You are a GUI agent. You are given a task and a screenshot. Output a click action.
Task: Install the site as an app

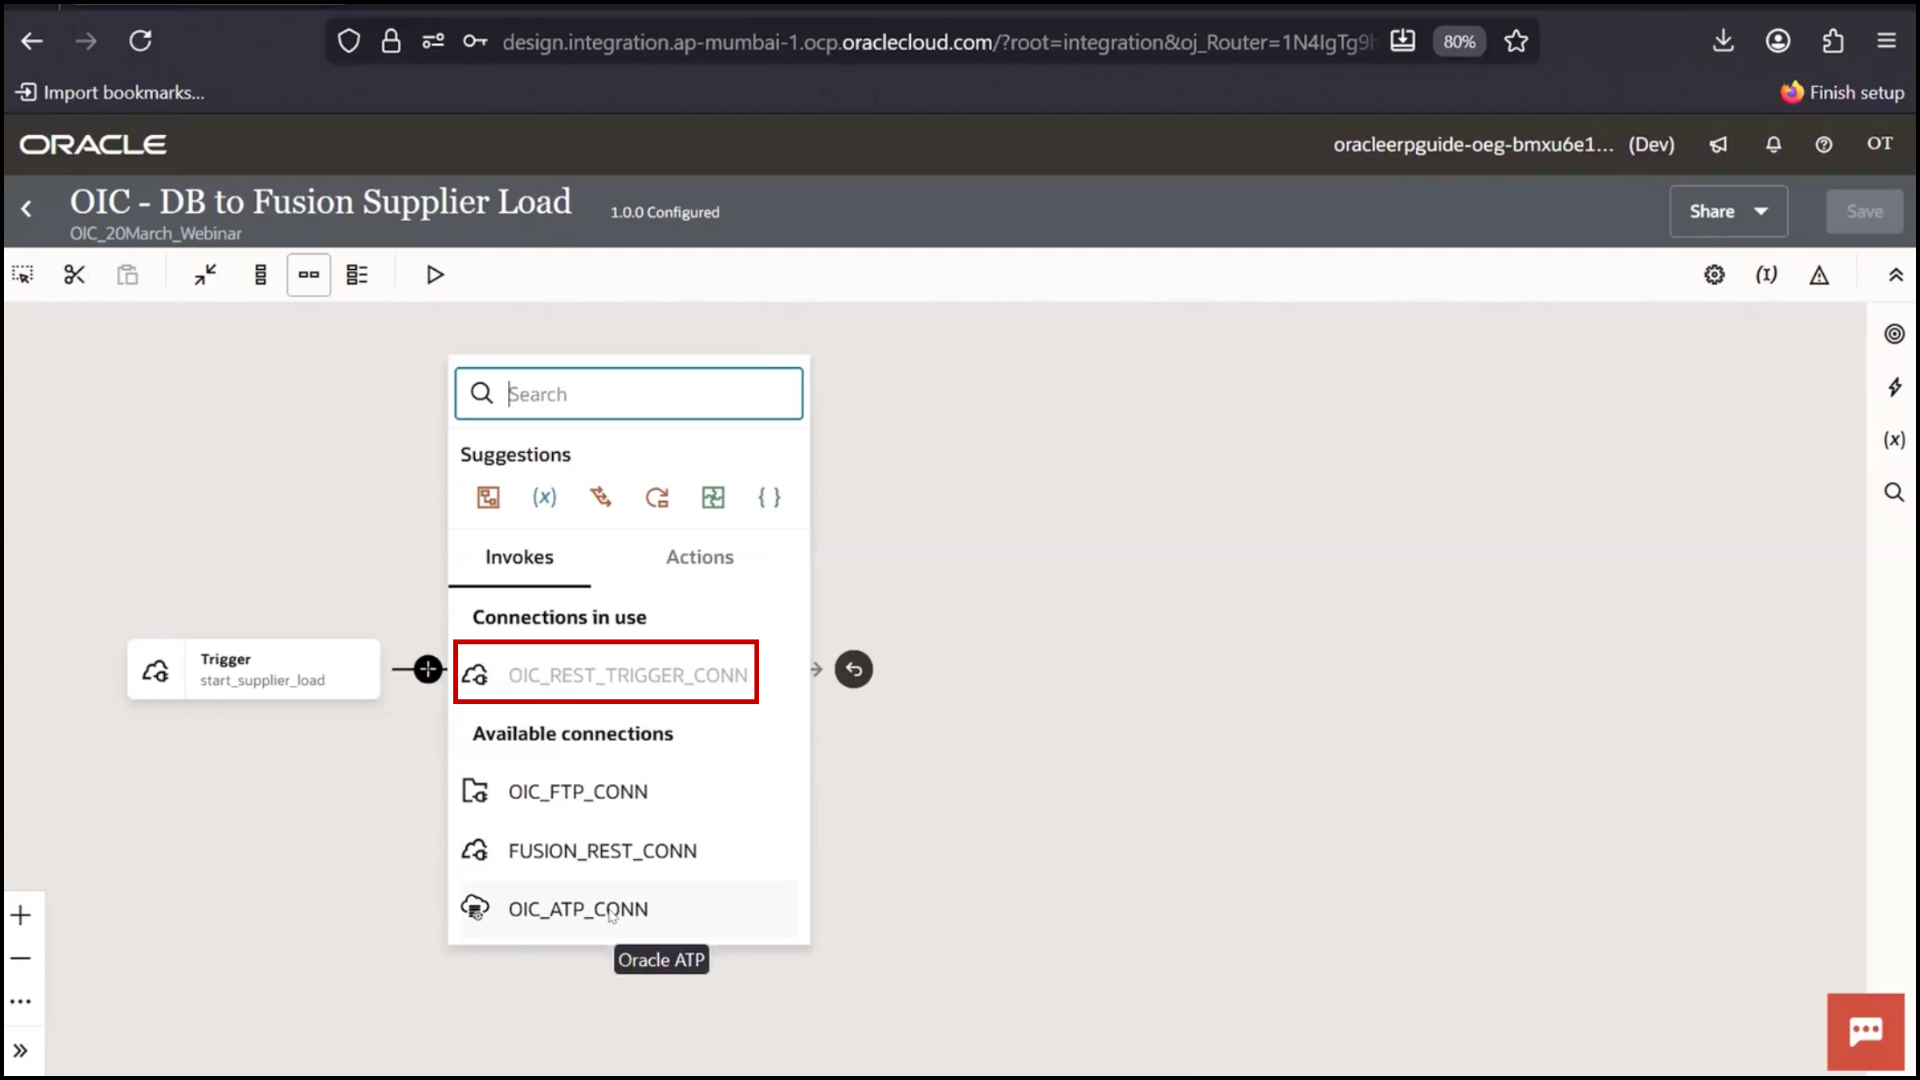(x=1403, y=41)
